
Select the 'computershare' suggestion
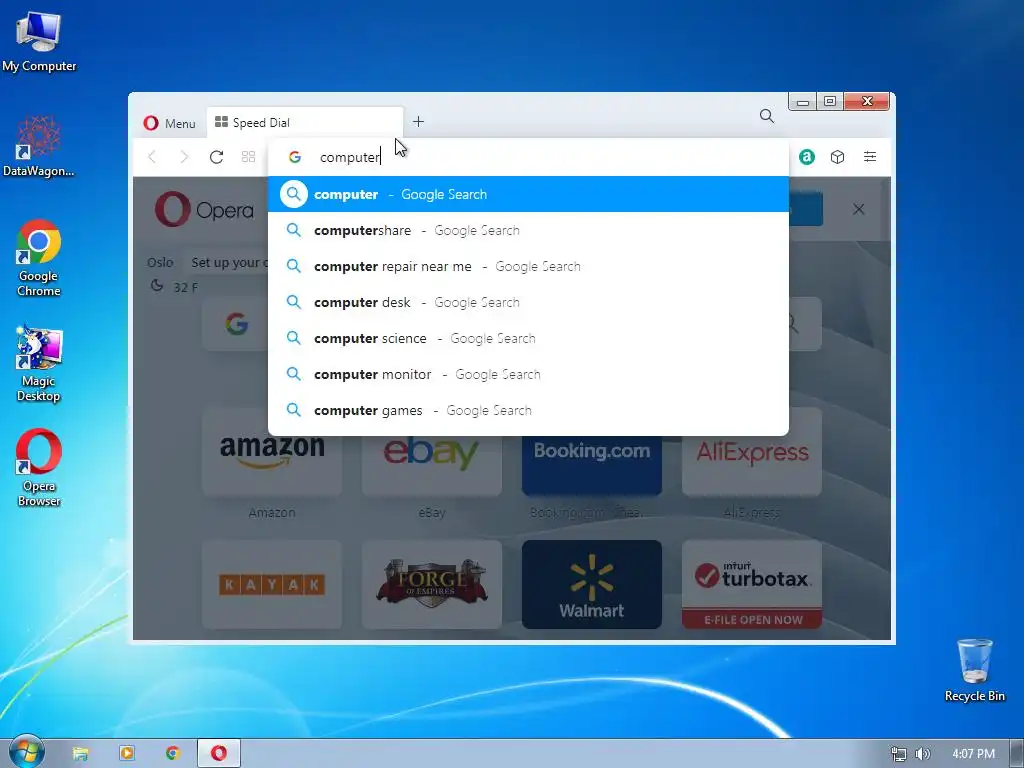tap(528, 231)
